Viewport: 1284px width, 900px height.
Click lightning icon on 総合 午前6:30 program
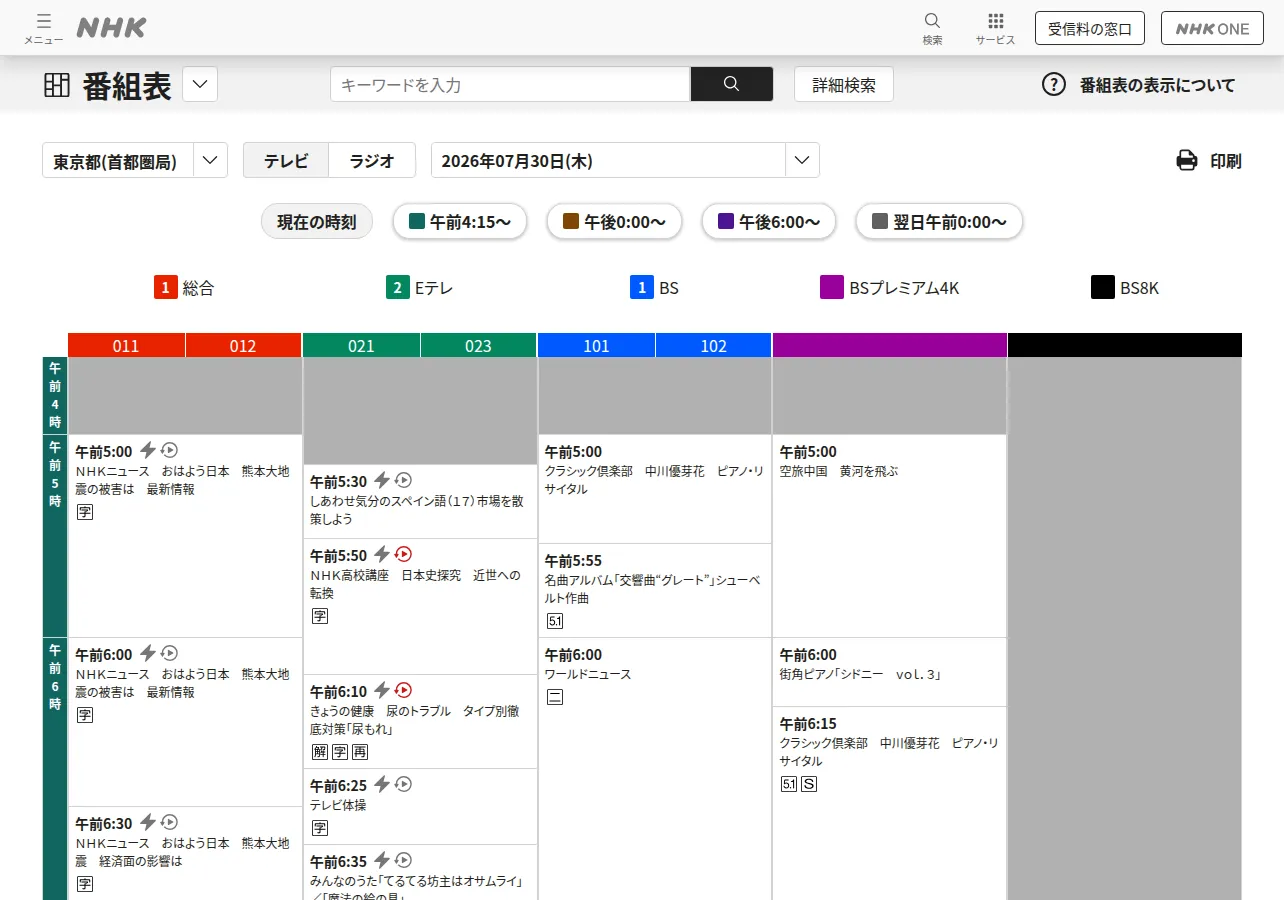coord(148,822)
